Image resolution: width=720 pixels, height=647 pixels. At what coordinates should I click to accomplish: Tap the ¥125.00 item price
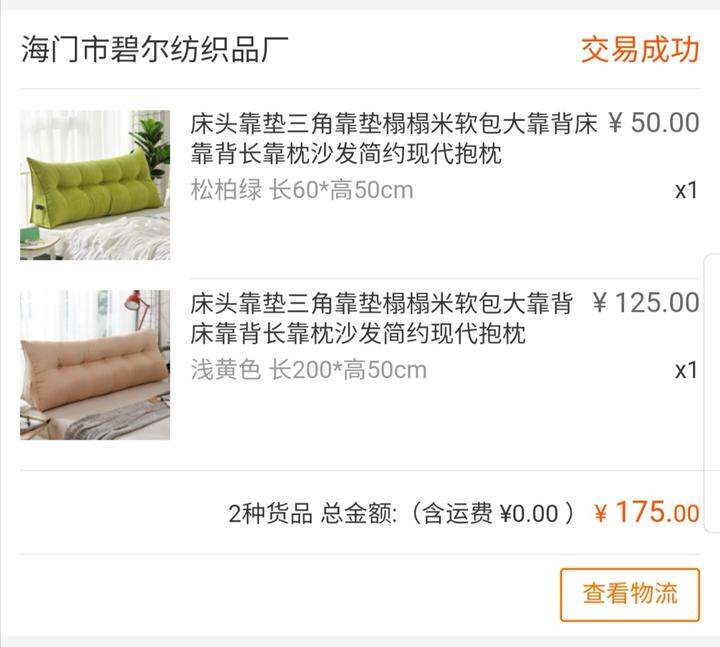click(646, 303)
